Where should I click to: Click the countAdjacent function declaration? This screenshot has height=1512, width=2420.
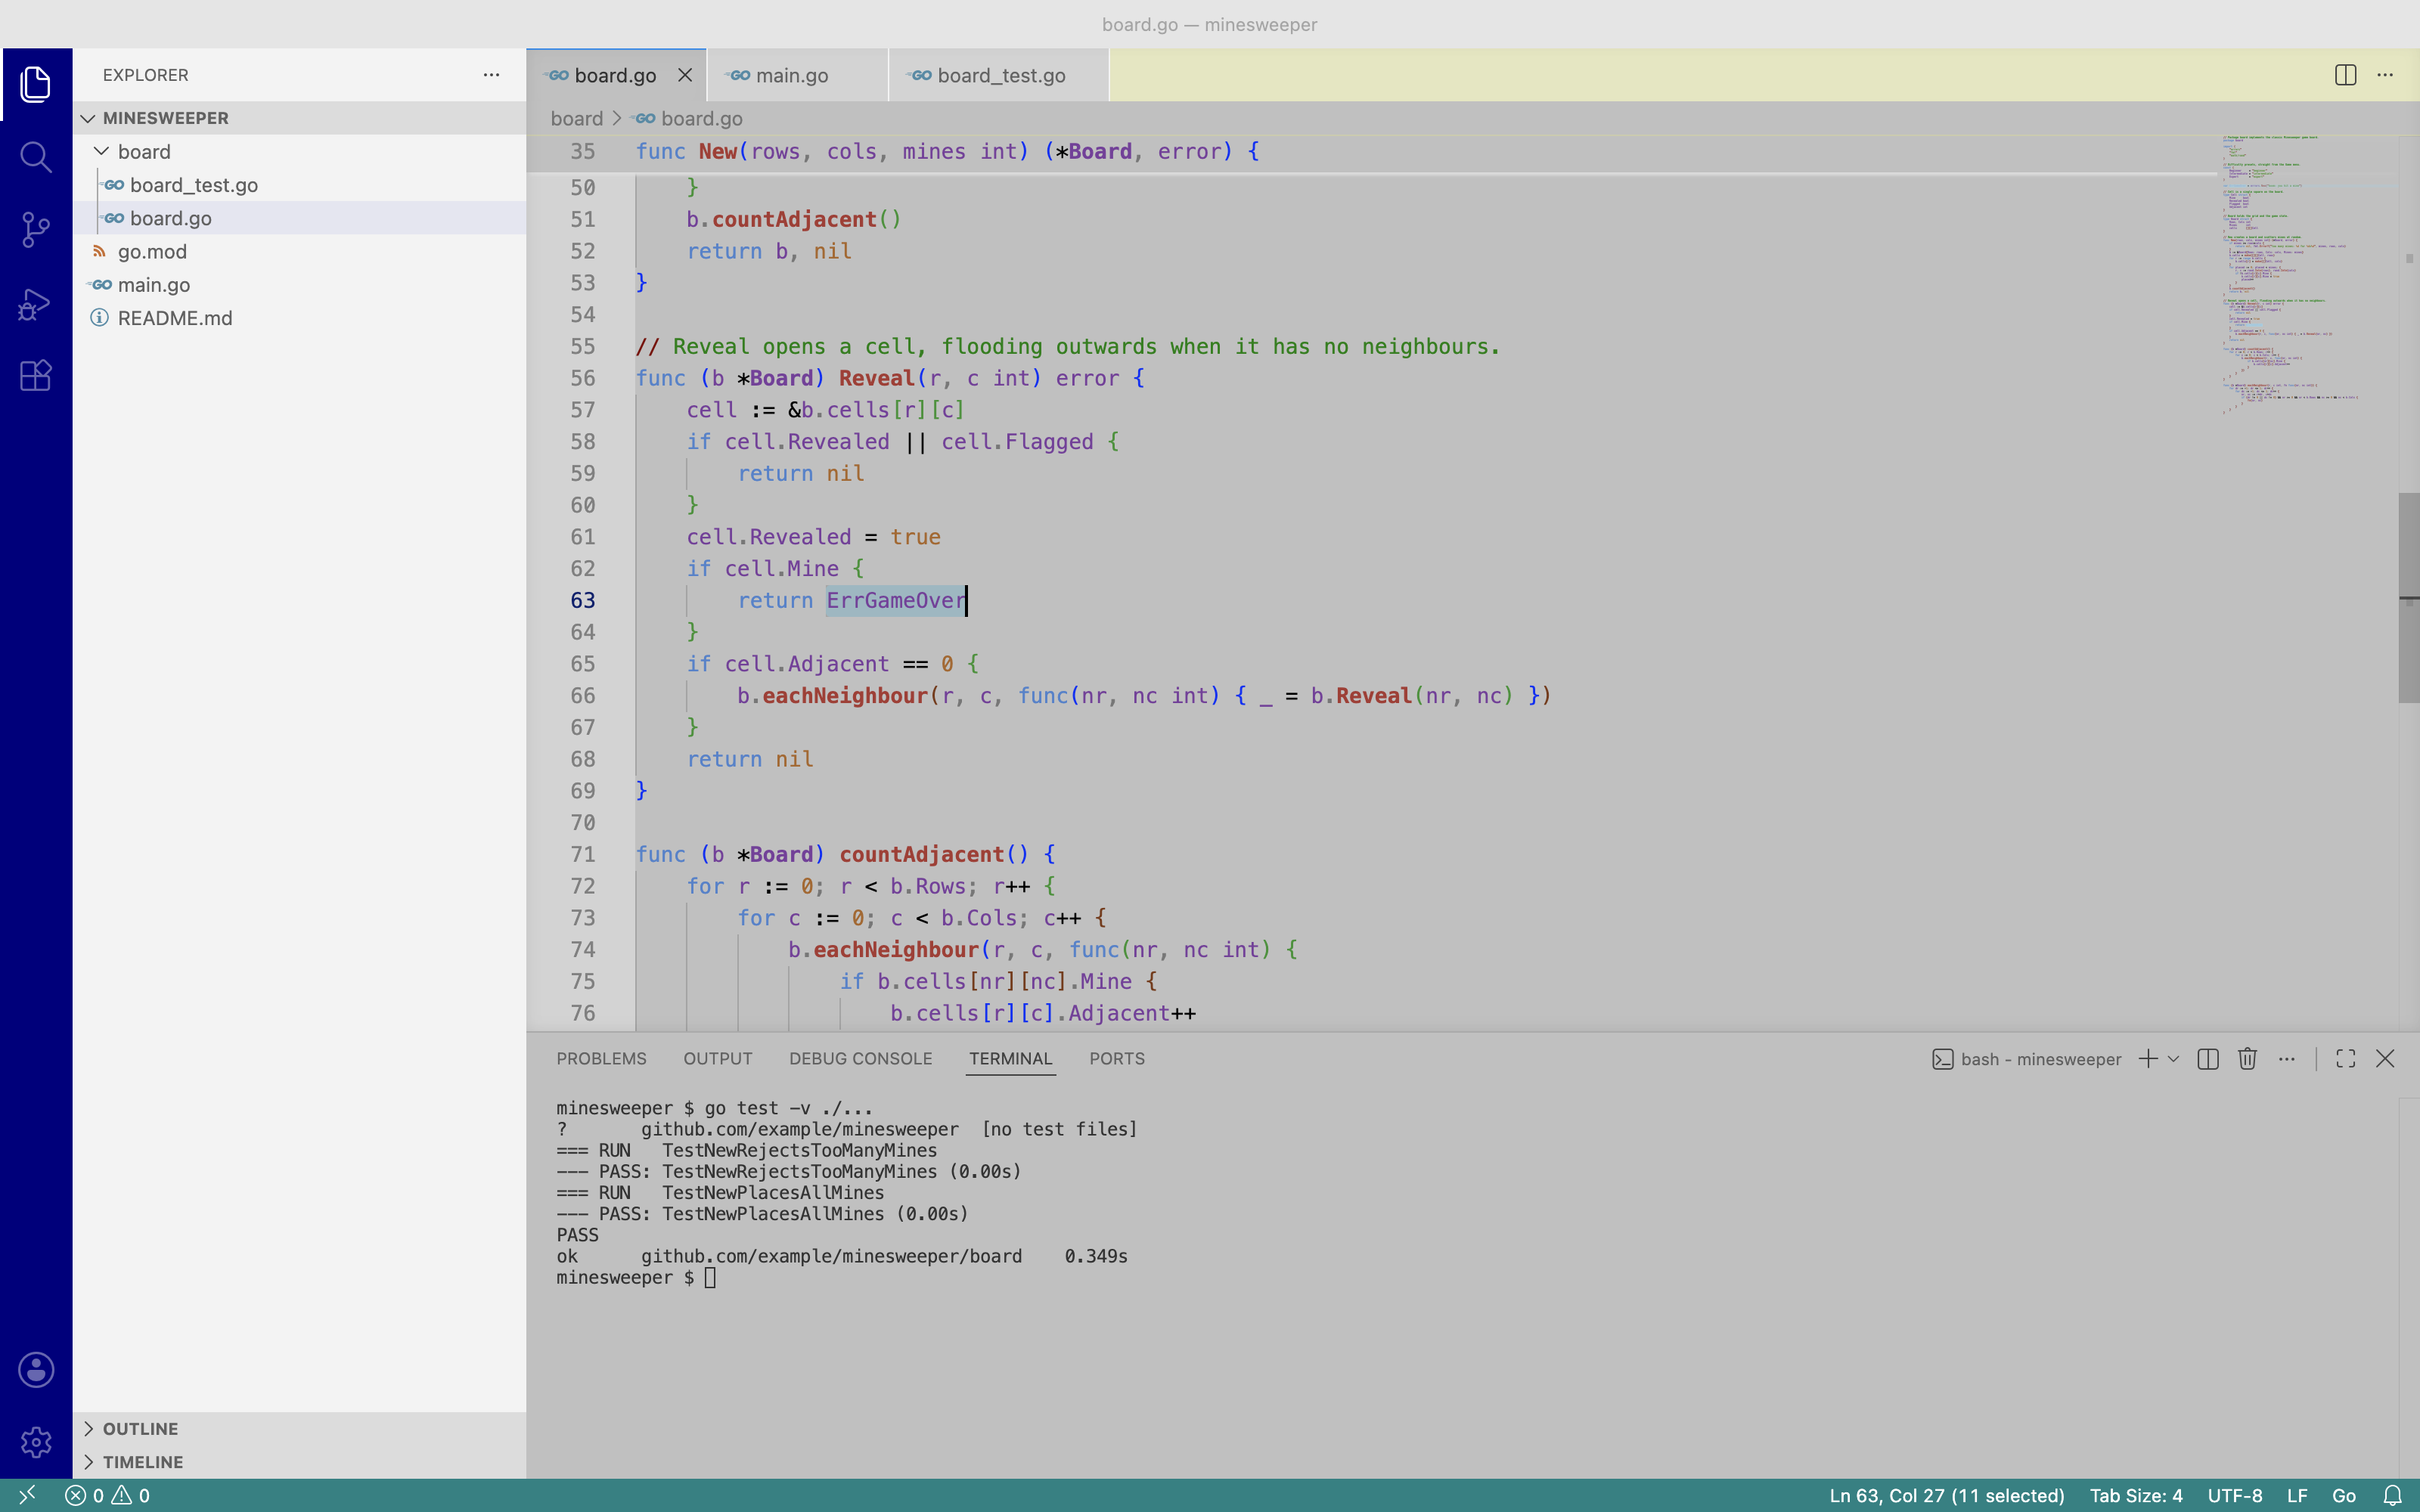922,854
